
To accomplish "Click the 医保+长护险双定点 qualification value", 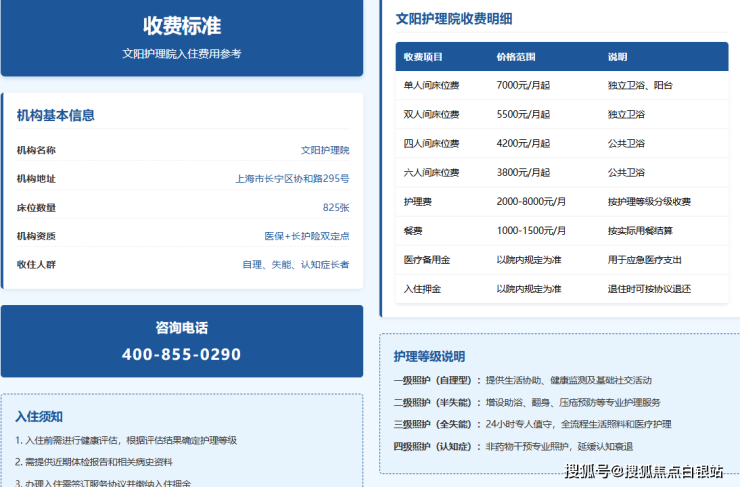I will (307, 236).
